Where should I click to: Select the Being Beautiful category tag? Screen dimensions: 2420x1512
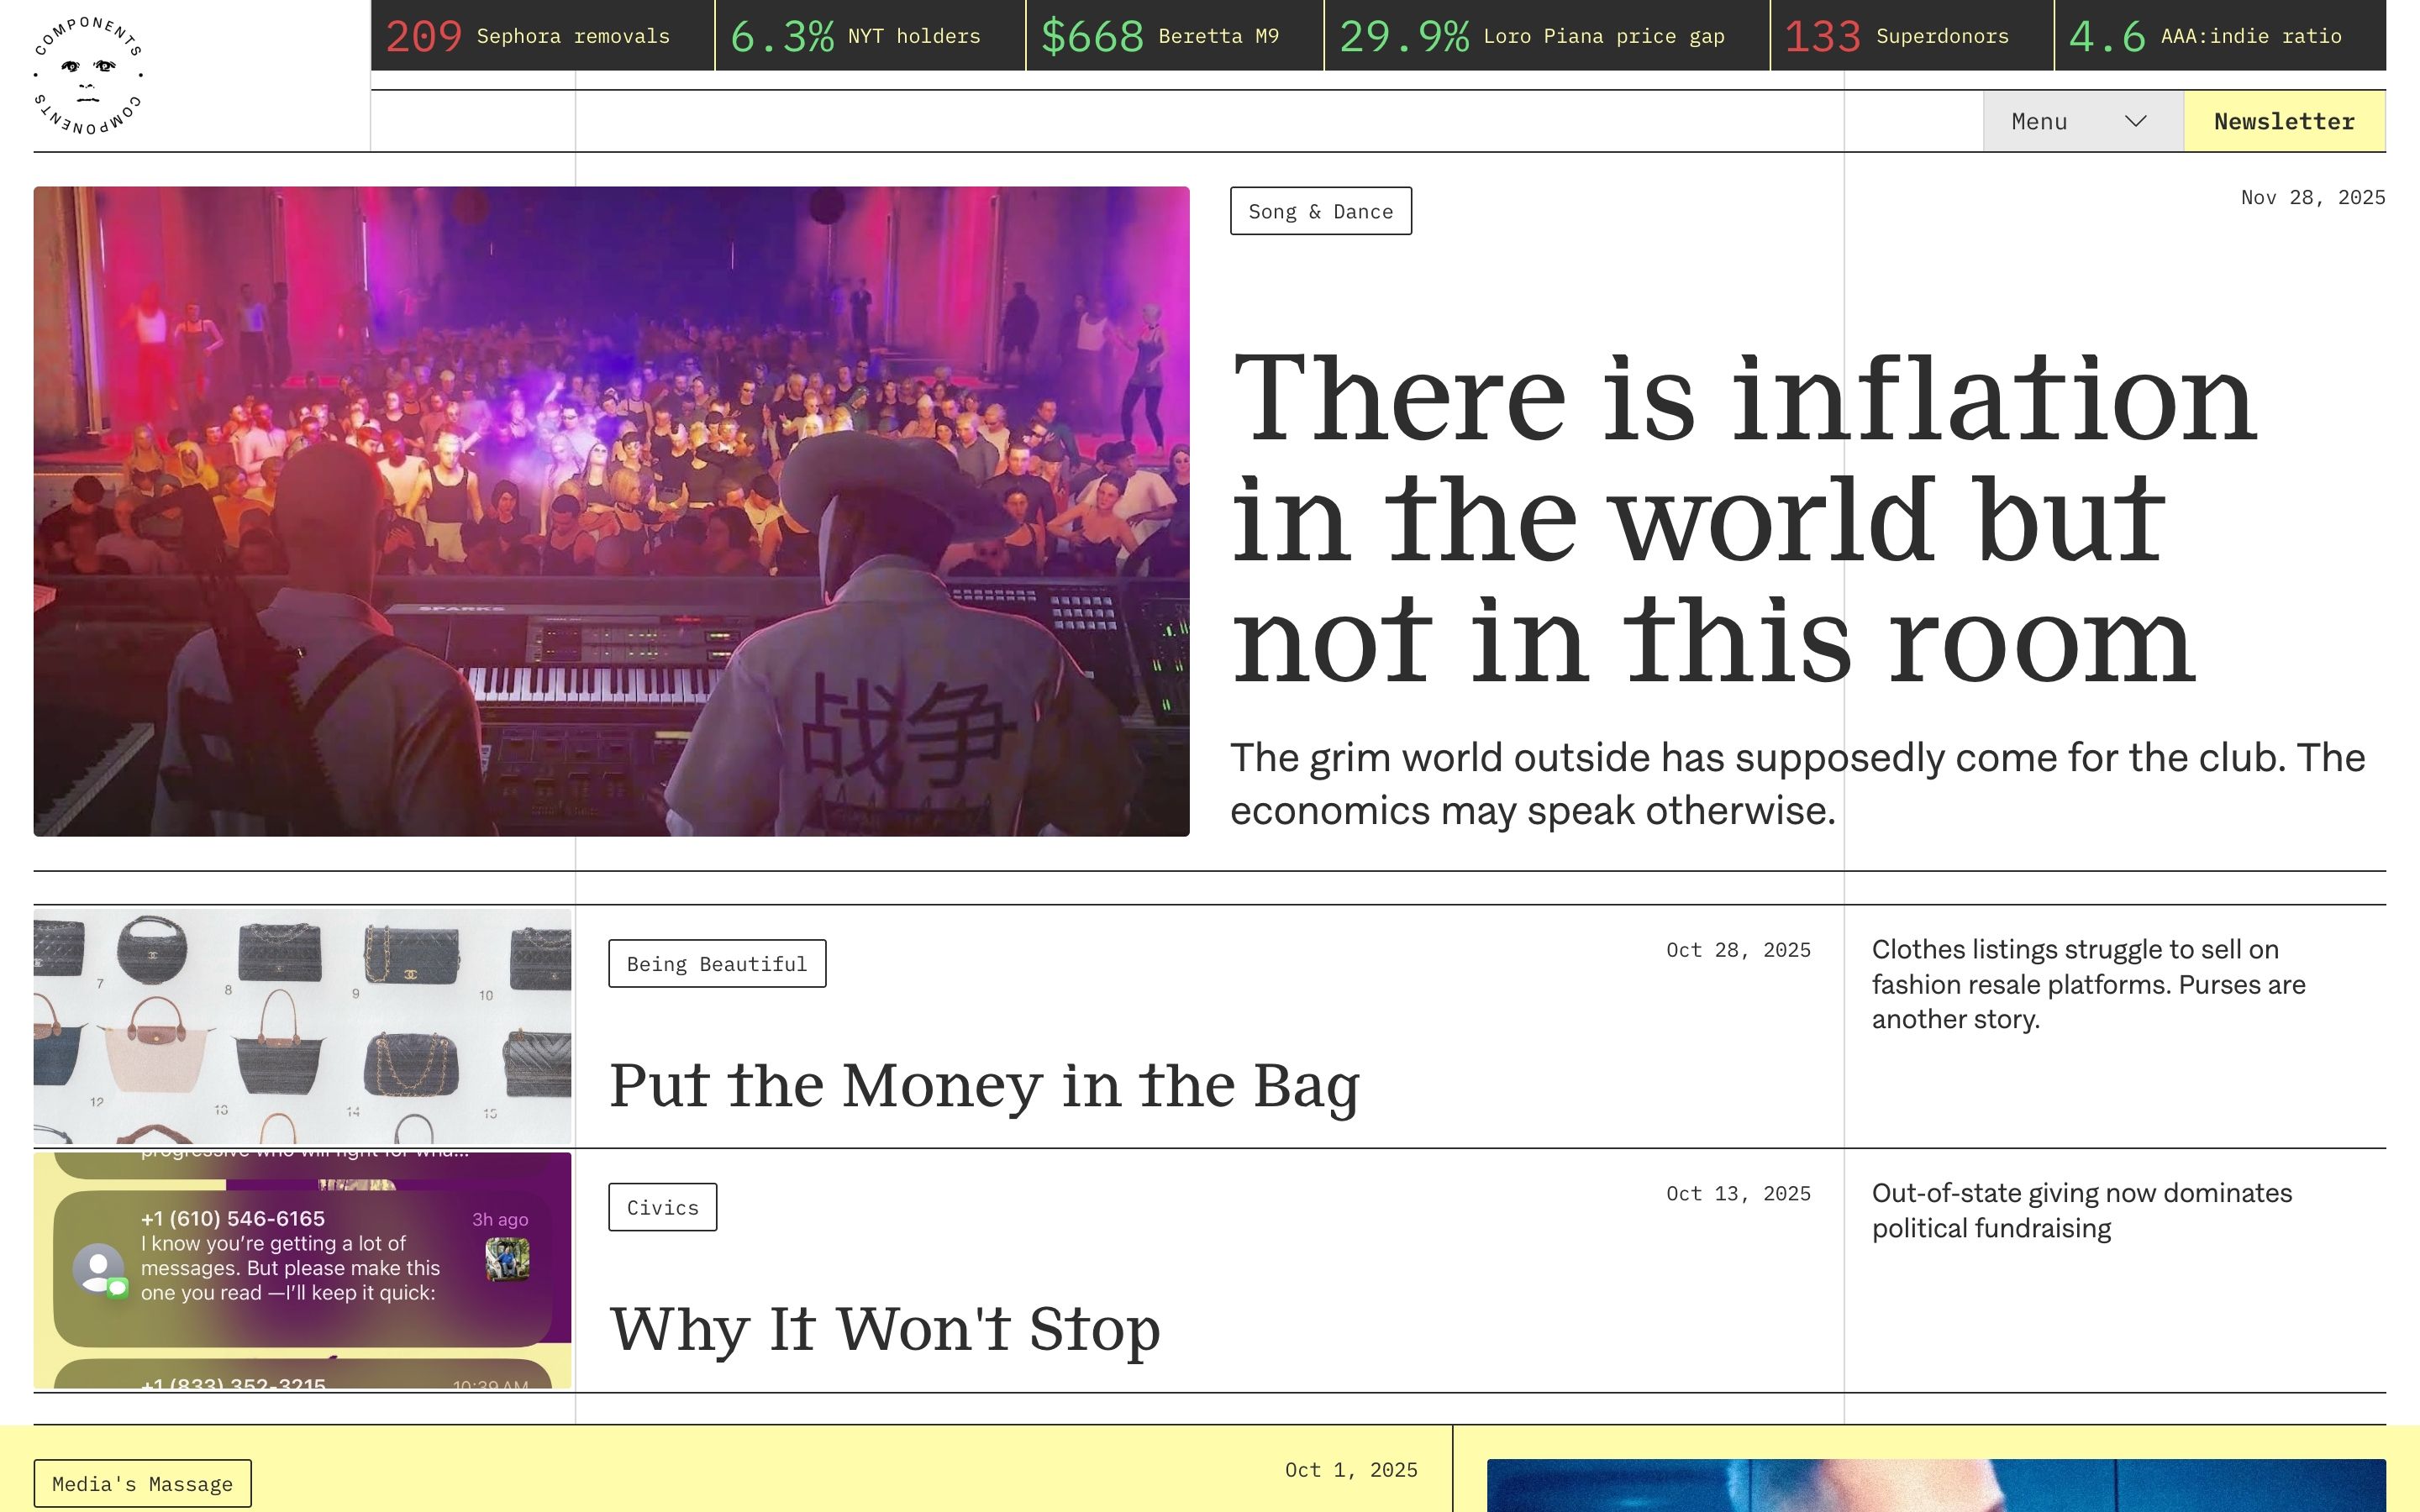tap(716, 963)
